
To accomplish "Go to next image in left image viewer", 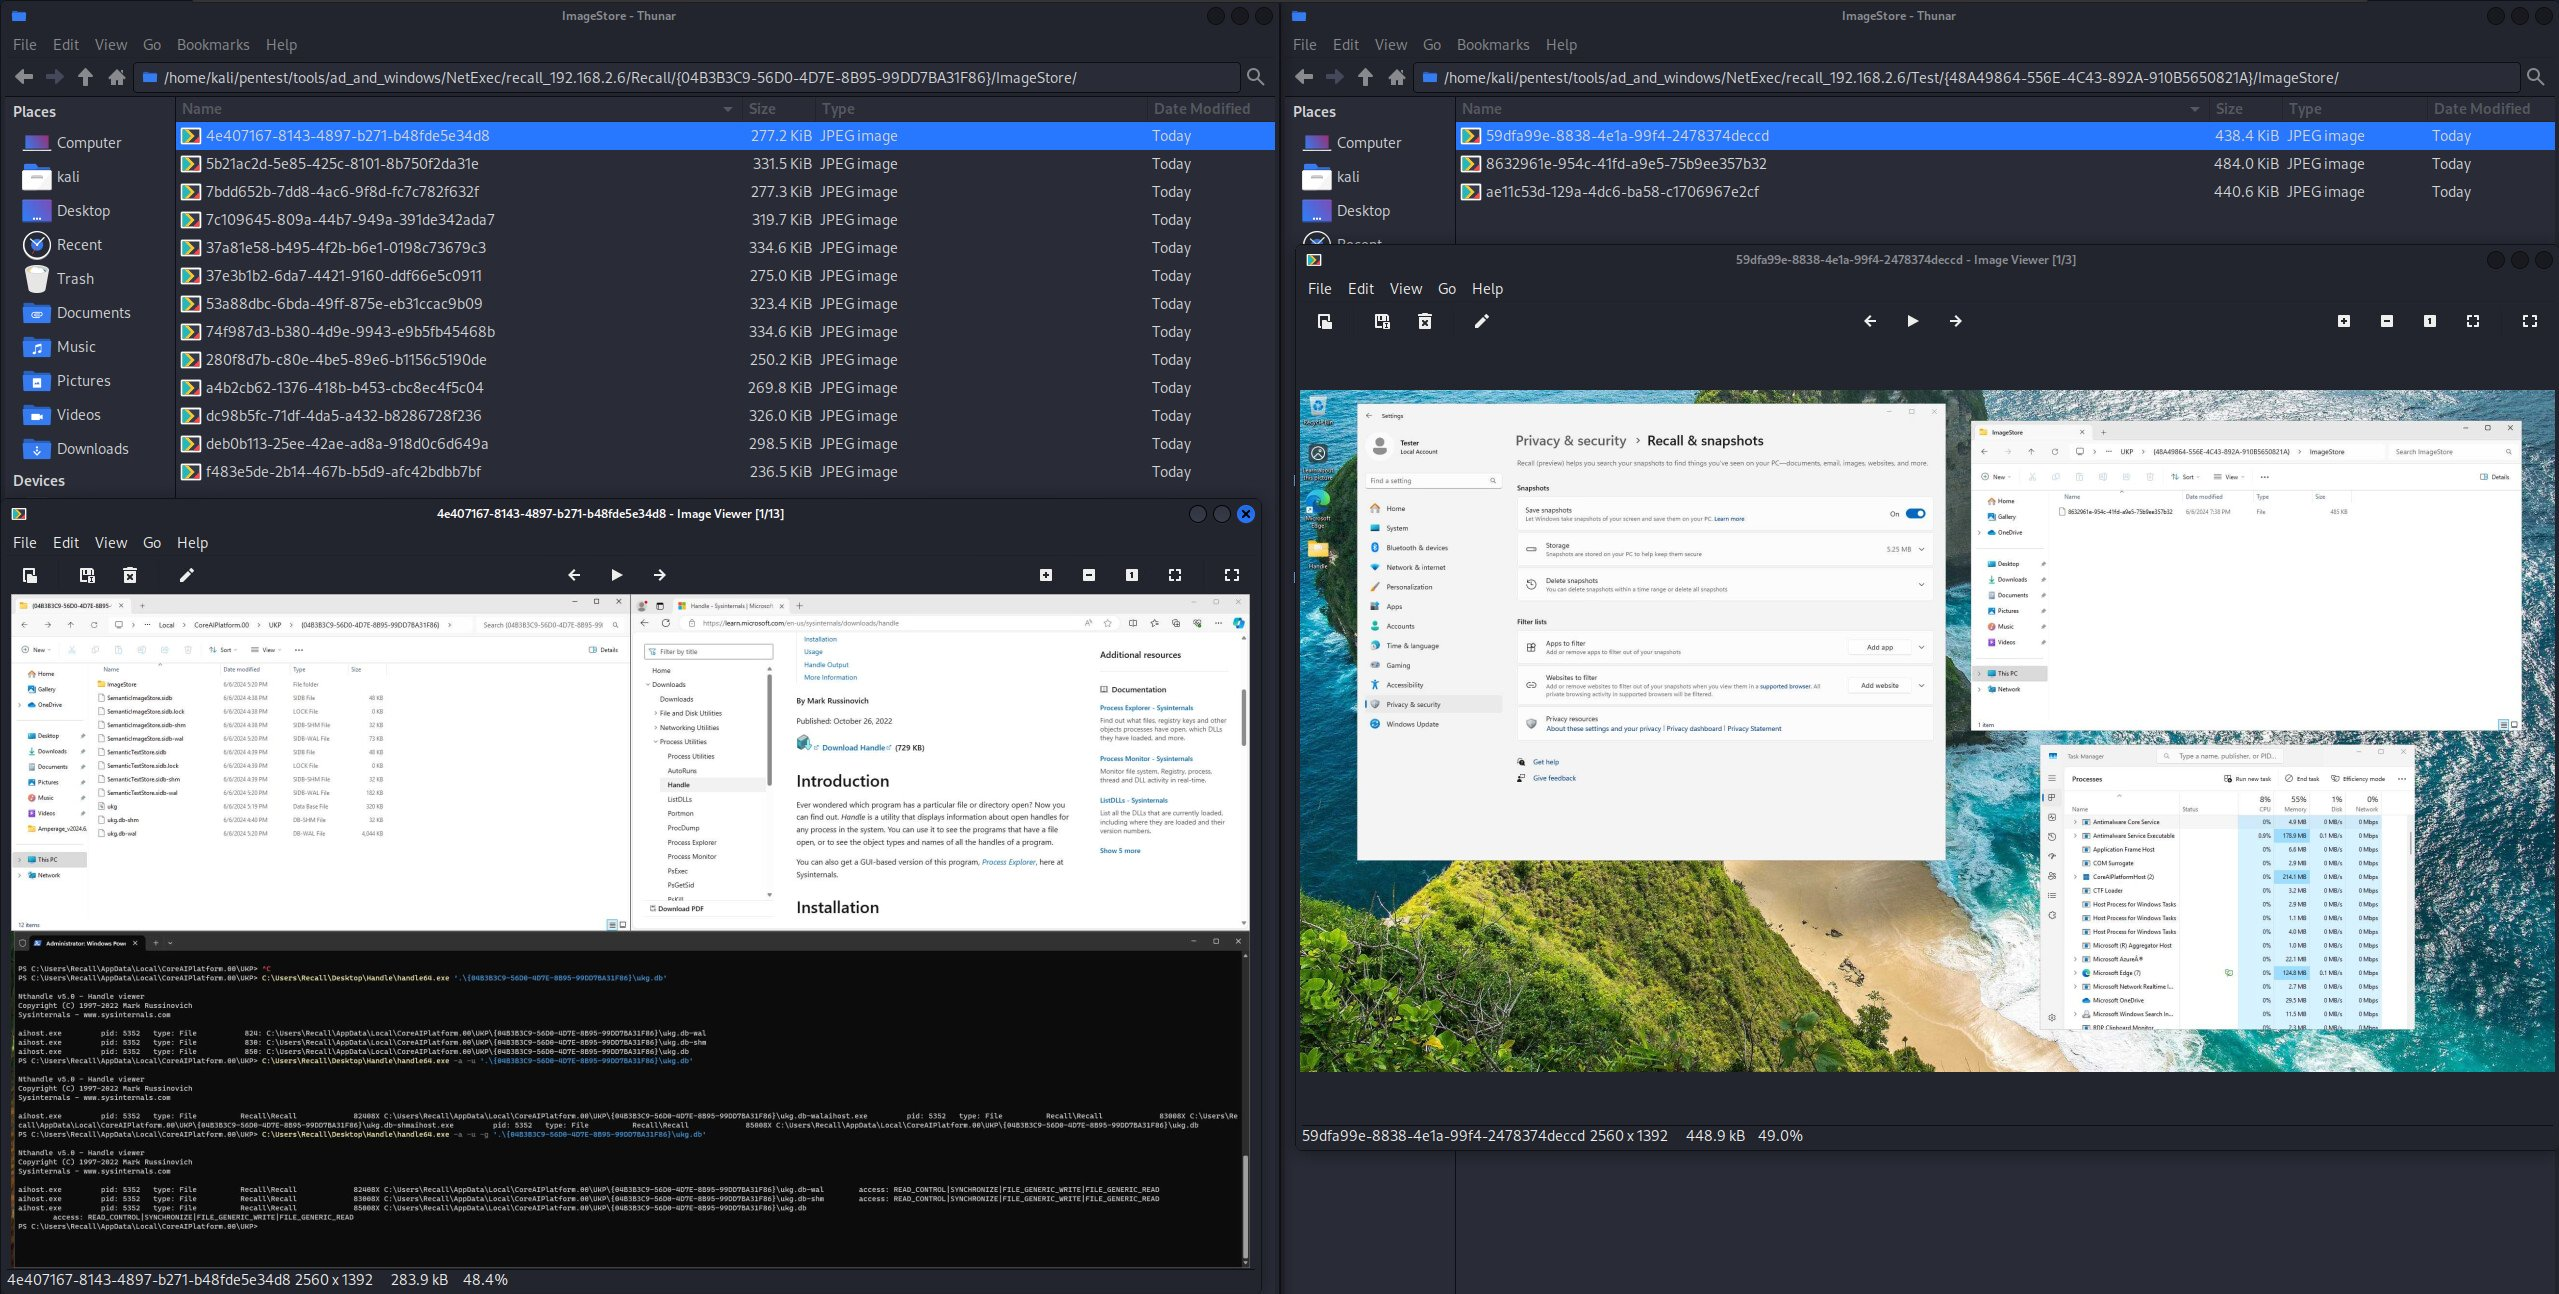I will point(659,575).
